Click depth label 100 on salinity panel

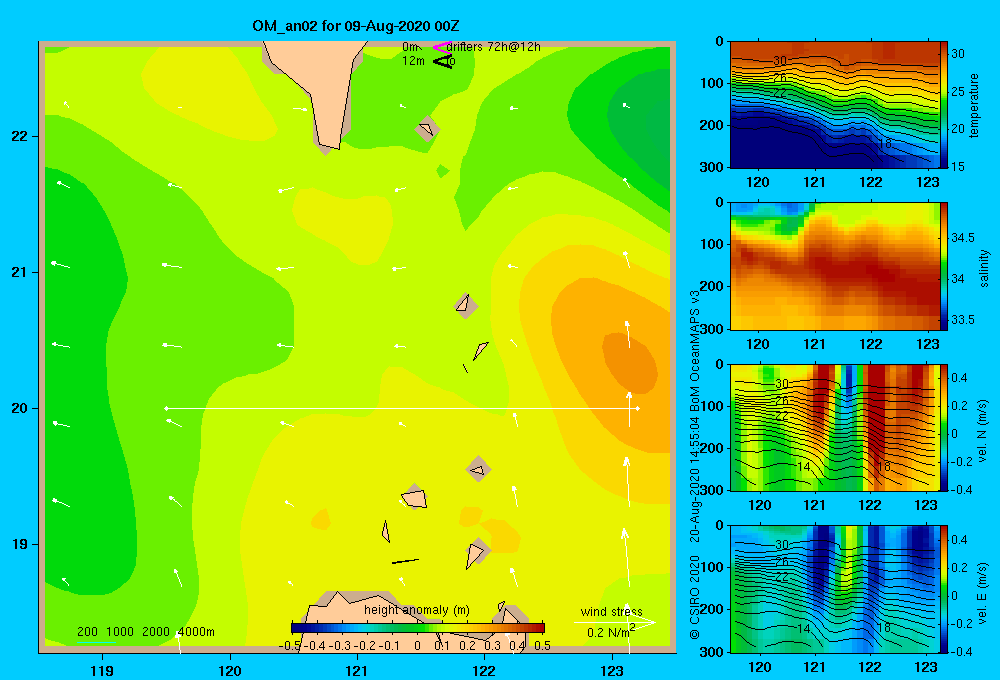[712, 244]
